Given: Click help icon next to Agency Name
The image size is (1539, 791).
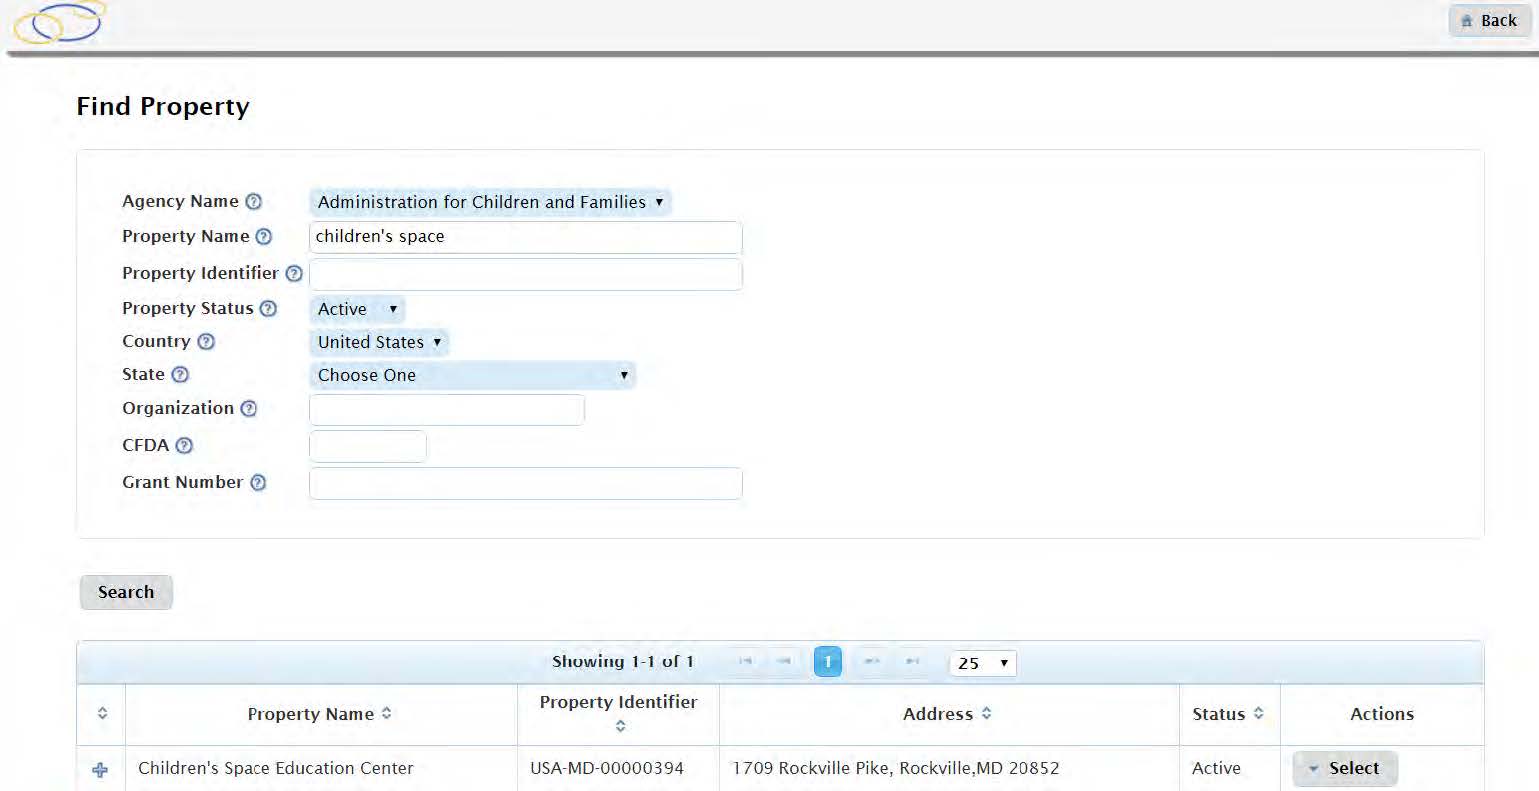Looking at the screenshot, I should (x=254, y=202).
